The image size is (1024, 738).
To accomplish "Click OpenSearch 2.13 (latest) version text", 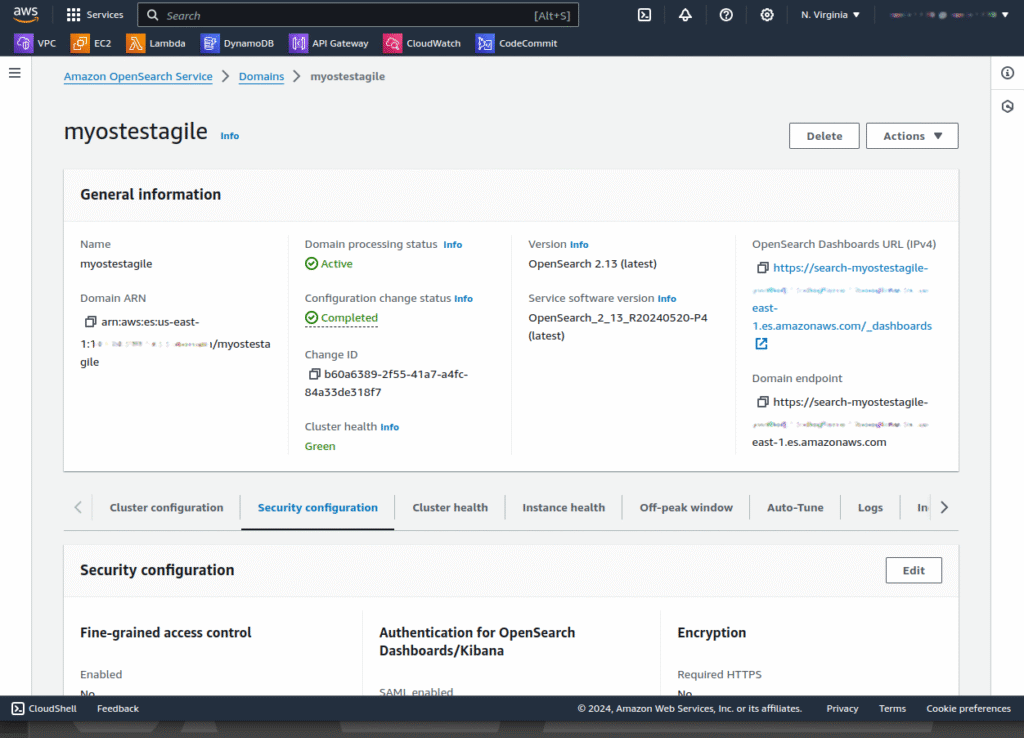I will [x=592, y=264].
